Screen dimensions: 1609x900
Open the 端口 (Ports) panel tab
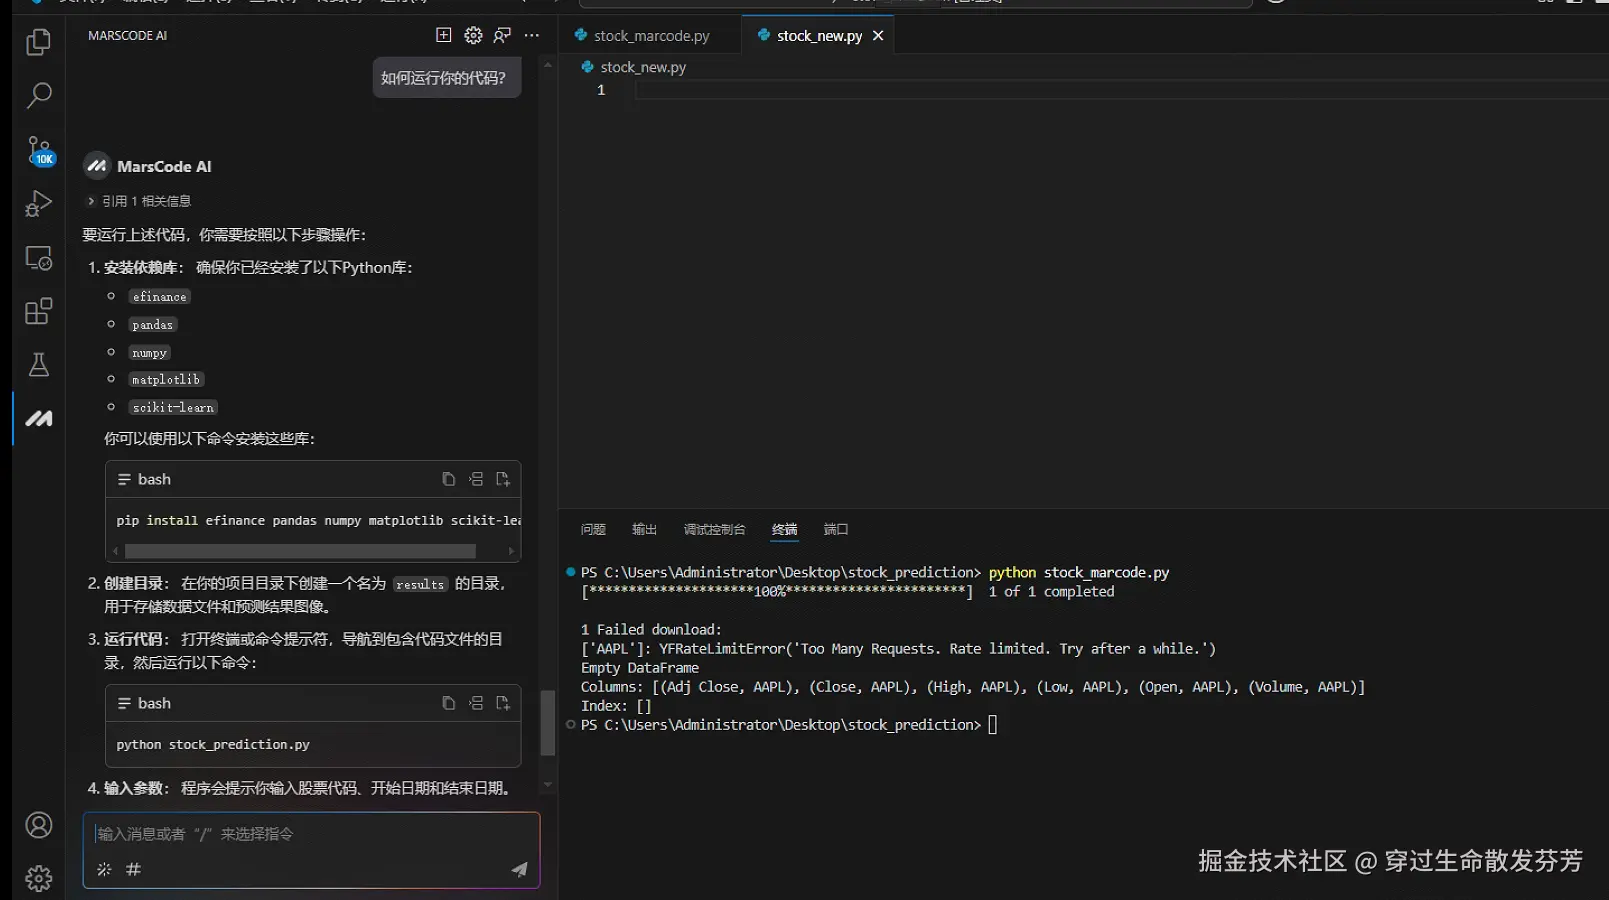pyautogui.click(x=836, y=529)
